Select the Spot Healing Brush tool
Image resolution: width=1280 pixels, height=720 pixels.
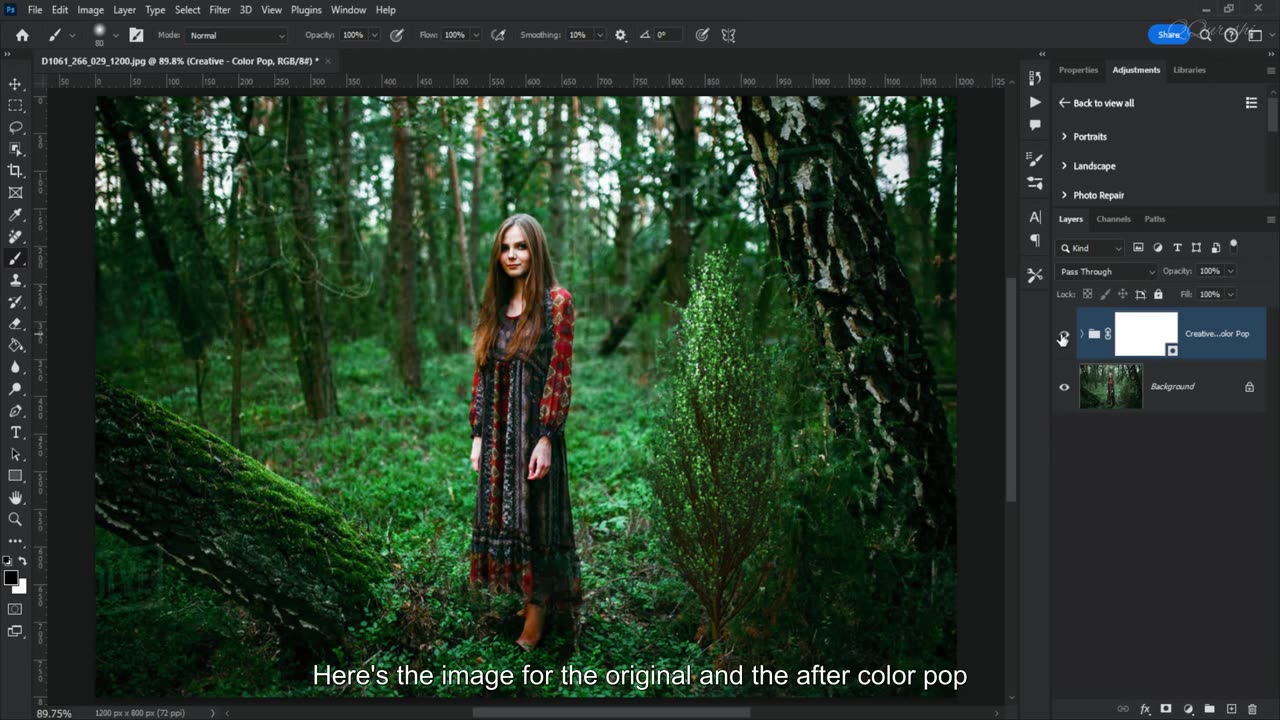(x=15, y=237)
